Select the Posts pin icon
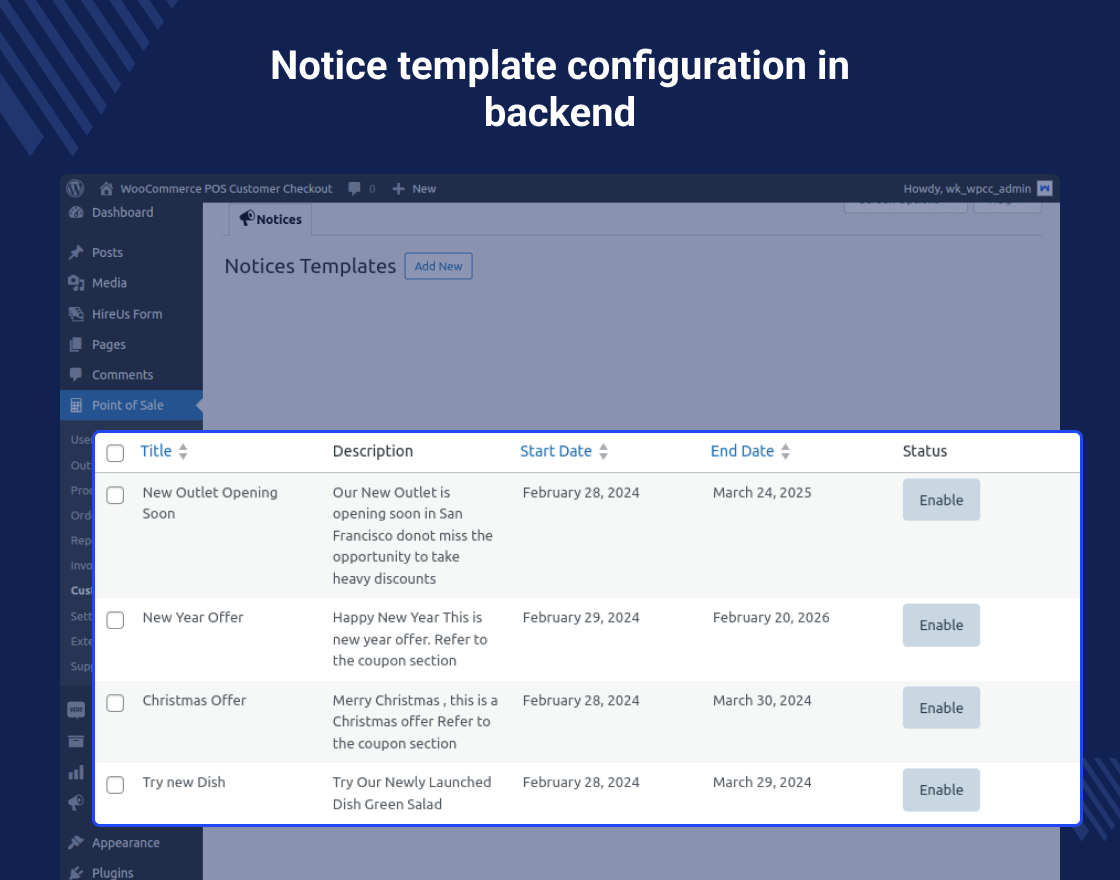The image size is (1120, 880). pyautogui.click(x=76, y=252)
